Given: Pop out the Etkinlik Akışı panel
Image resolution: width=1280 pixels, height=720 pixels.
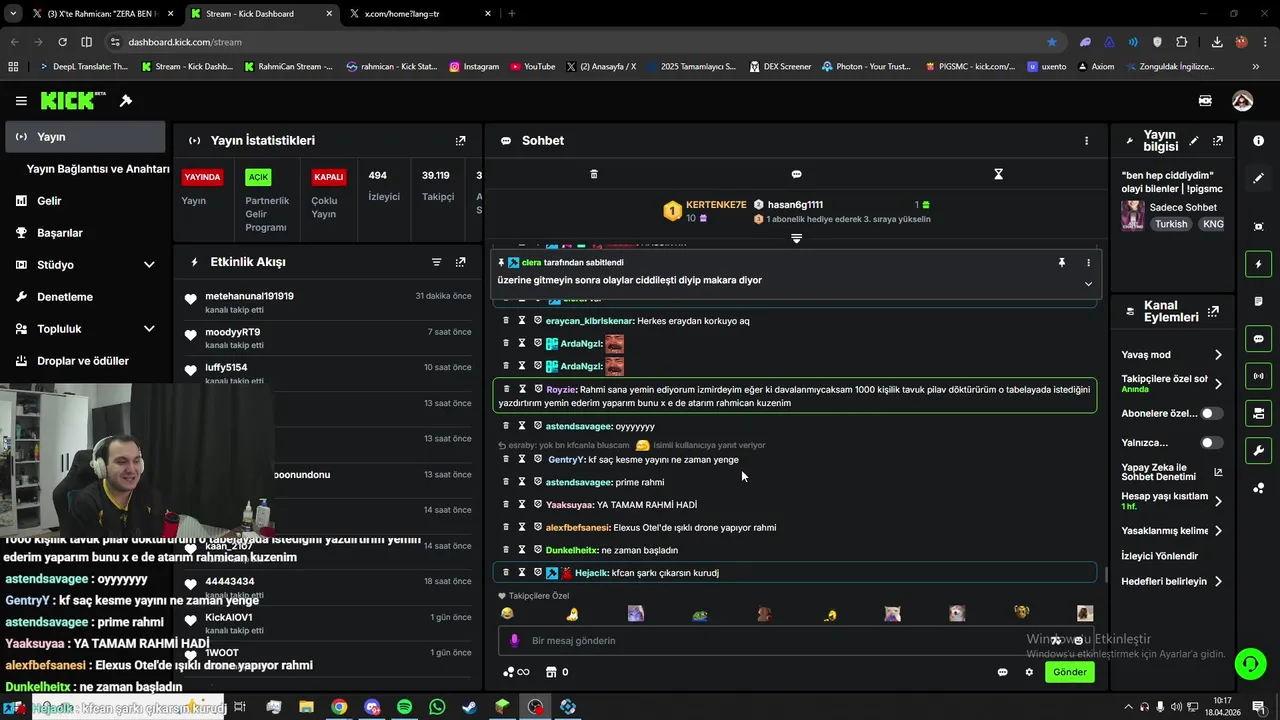Looking at the screenshot, I should 460,262.
